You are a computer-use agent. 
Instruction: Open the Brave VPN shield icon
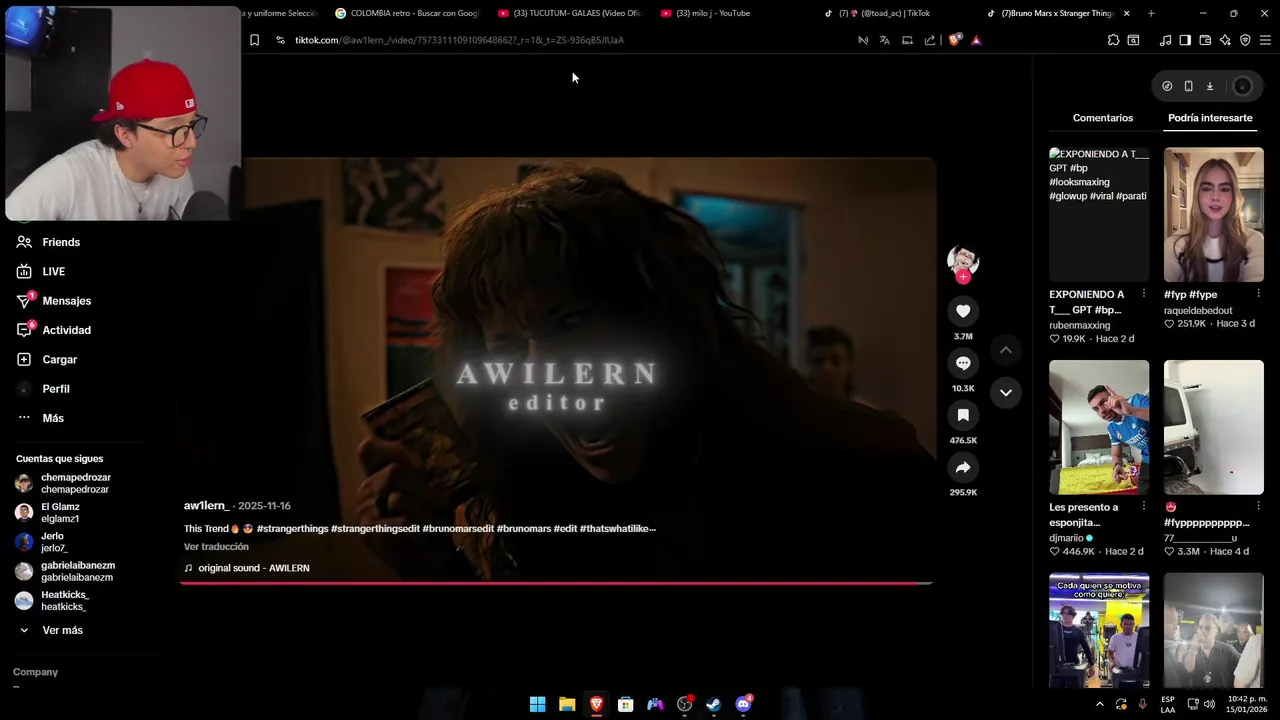pos(1245,40)
